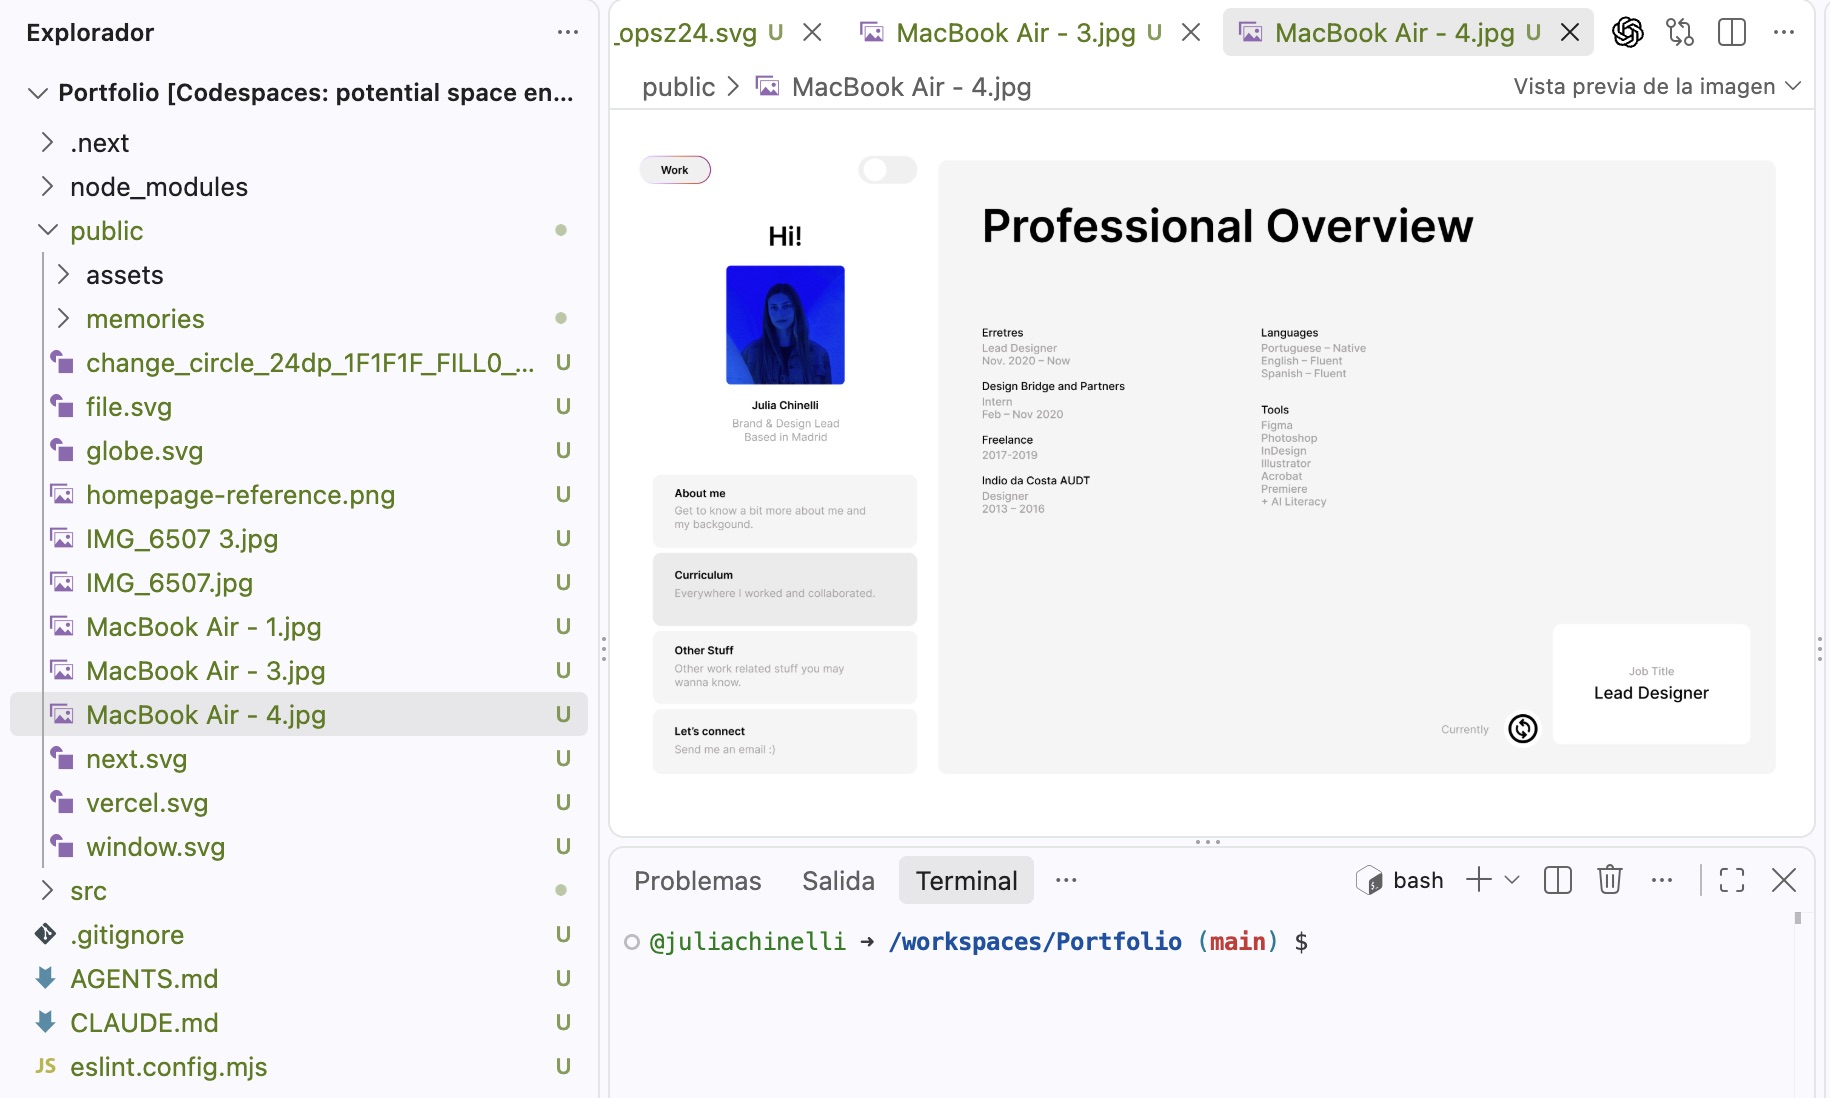The width and height of the screenshot is (1830, 1098).
Task: Click public in the breadcrumb path
Action: [x=678, y=87]
